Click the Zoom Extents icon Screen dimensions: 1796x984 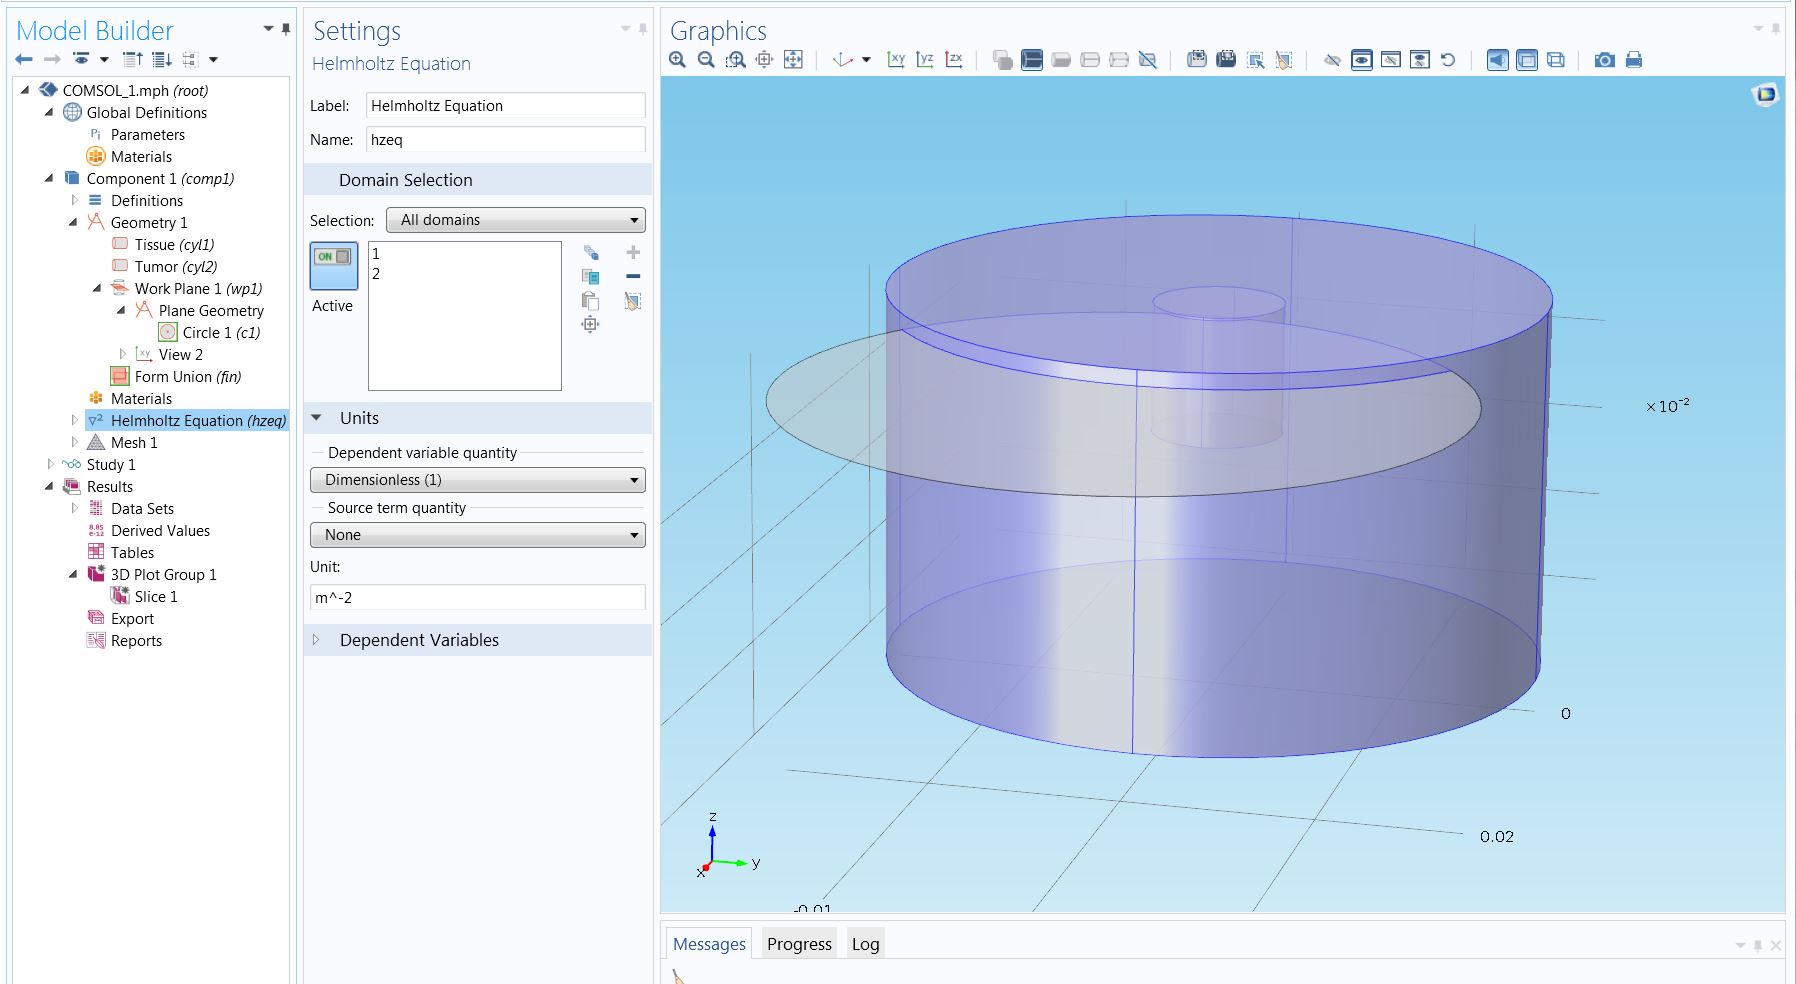coord(793,60)
